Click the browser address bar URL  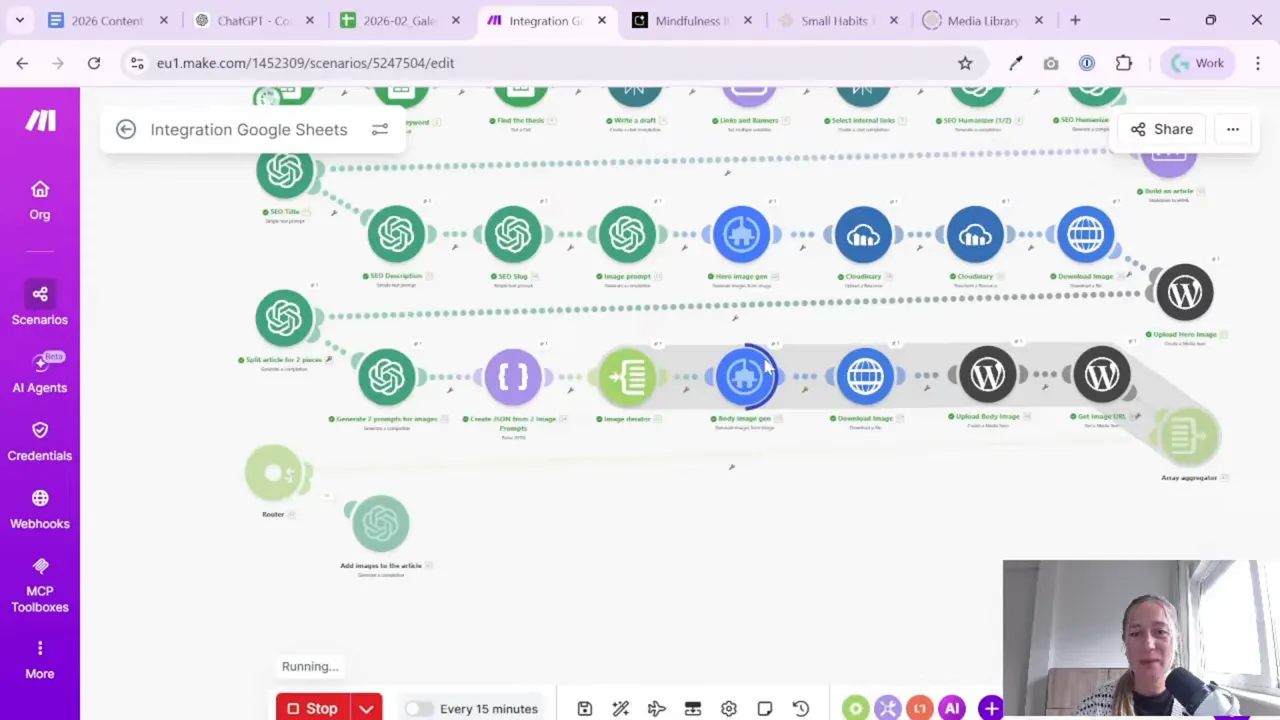tap(305, 63)
